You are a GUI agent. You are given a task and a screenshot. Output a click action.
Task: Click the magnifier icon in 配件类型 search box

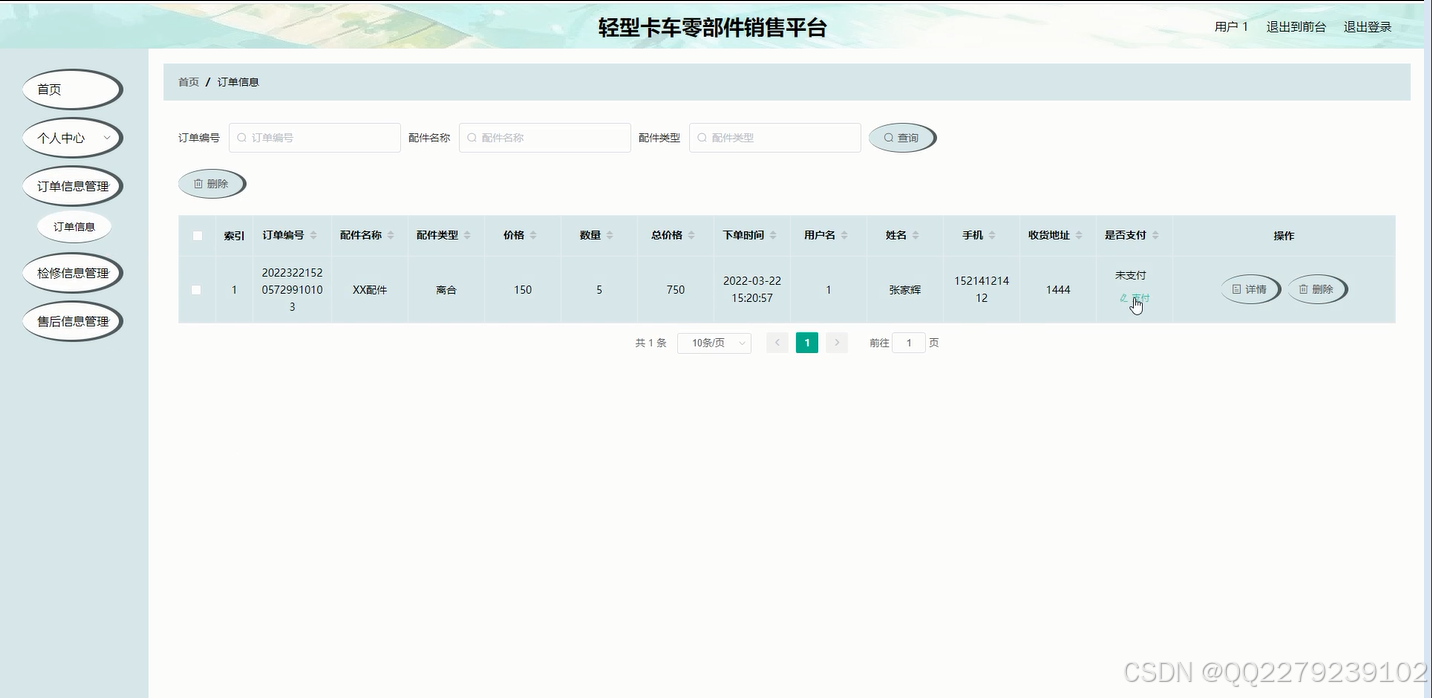coord(702,137)
